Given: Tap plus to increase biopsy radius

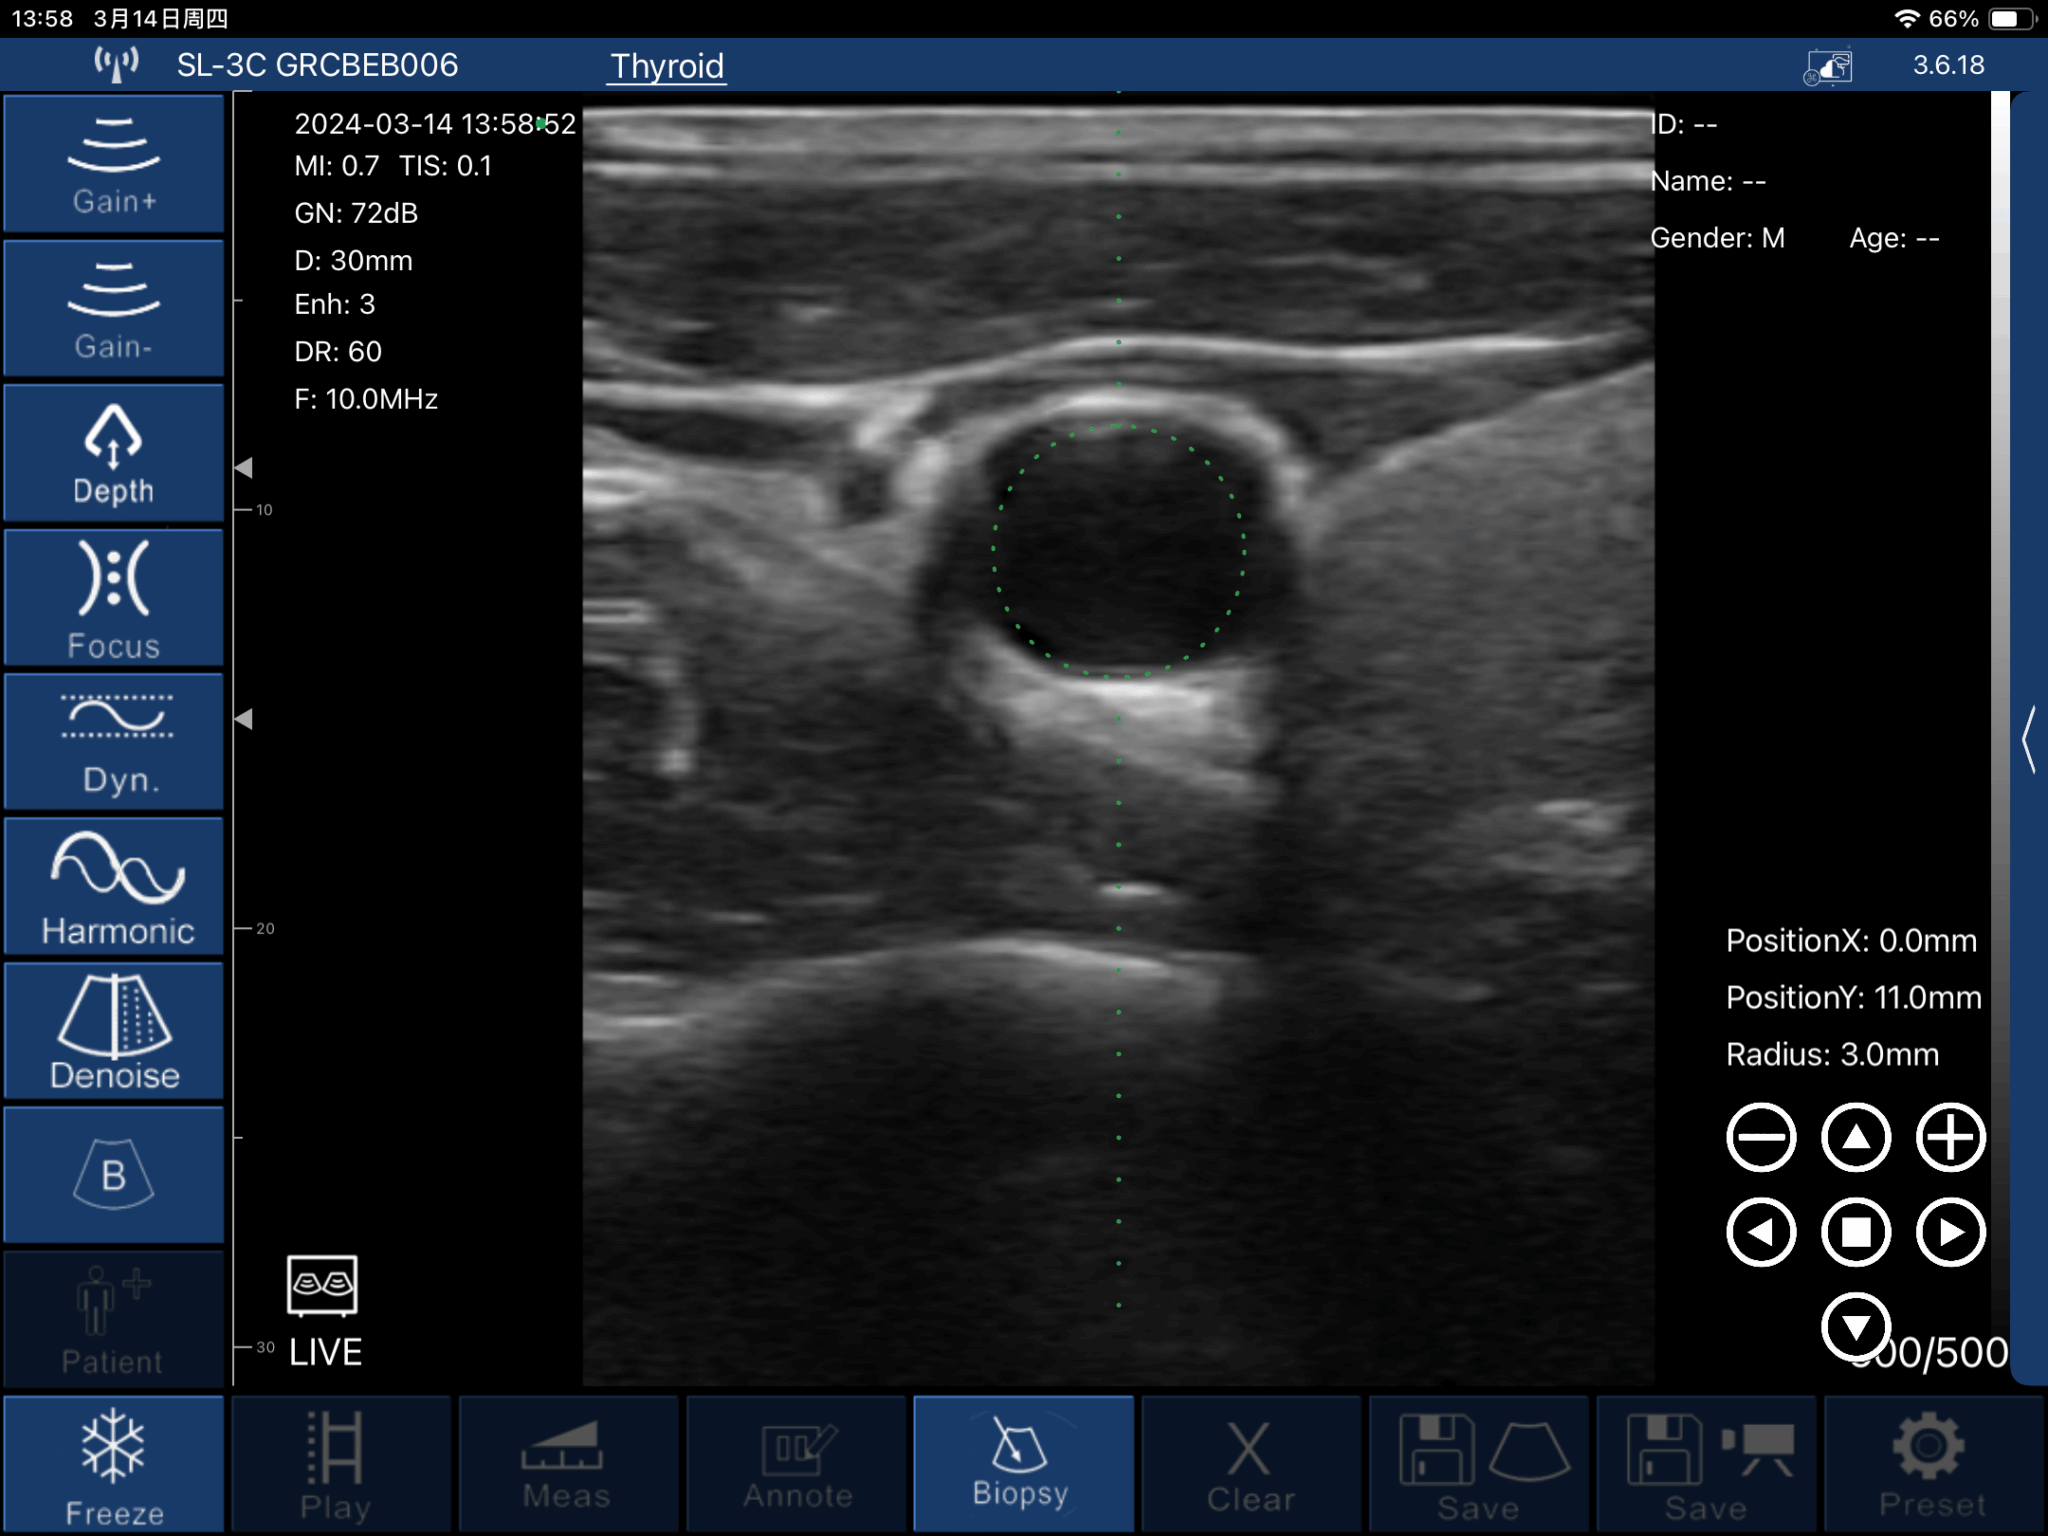Looking at the screenshot, I should tap(1951, 1137).
